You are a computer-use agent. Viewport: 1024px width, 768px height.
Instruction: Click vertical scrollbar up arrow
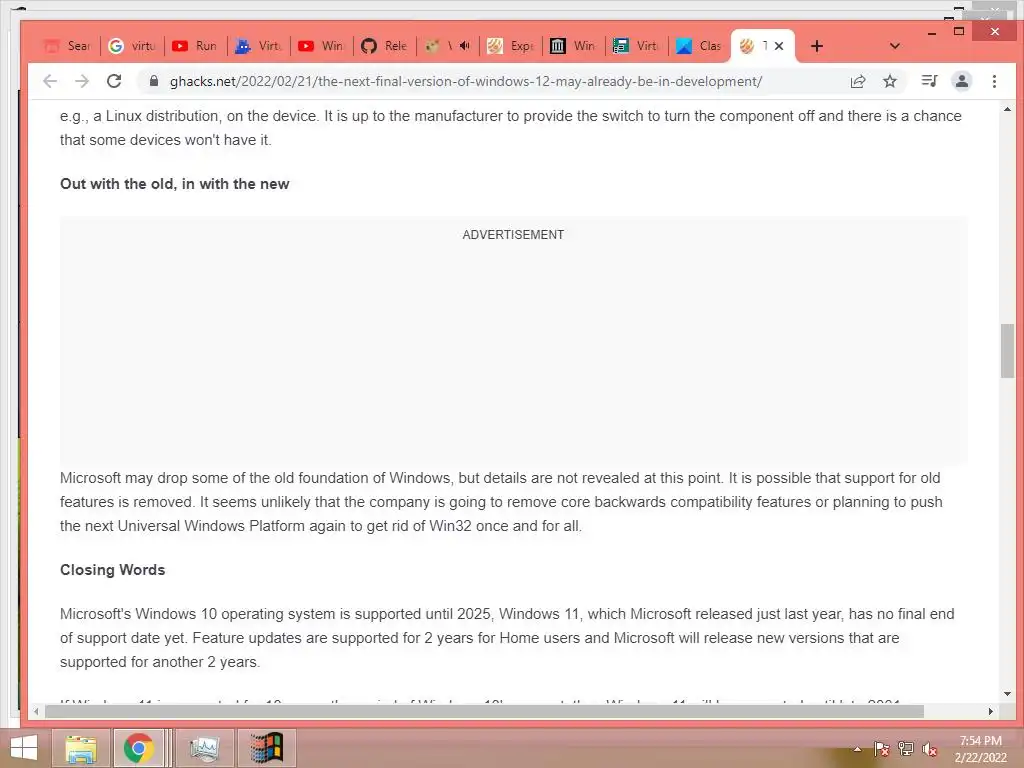(x=1007, y=109)
